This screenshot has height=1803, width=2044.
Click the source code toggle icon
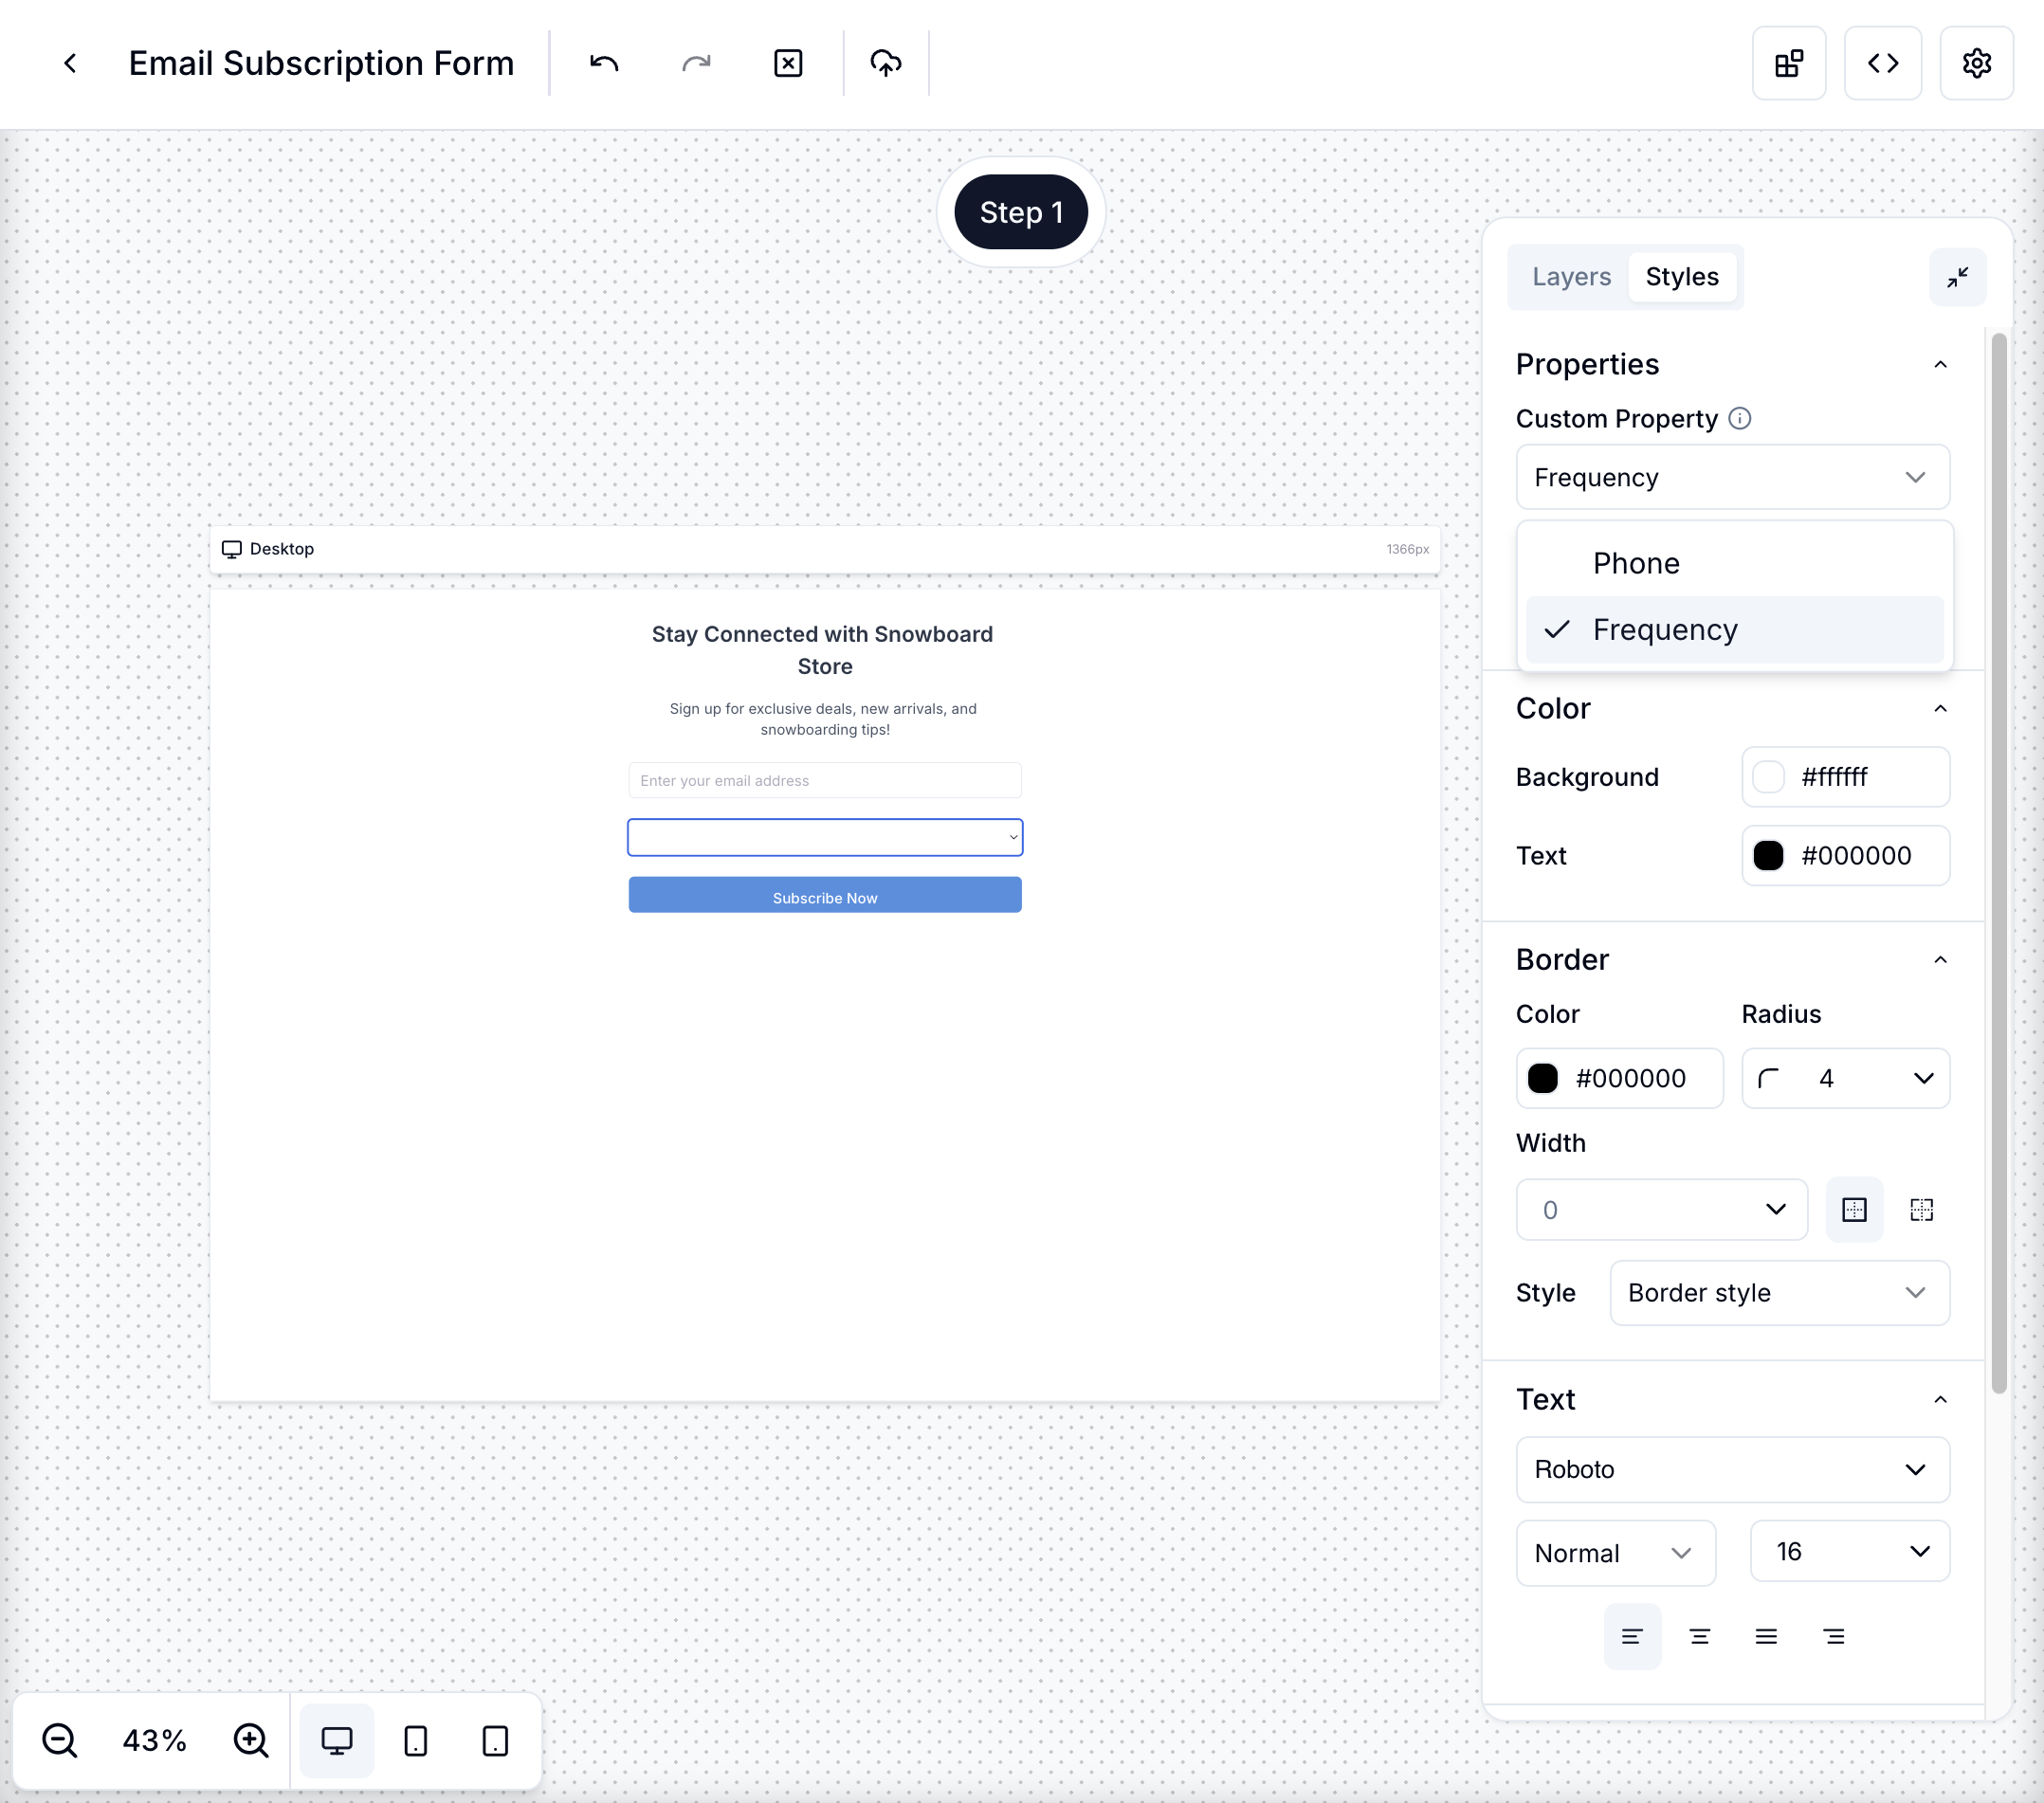point(1884,63)
